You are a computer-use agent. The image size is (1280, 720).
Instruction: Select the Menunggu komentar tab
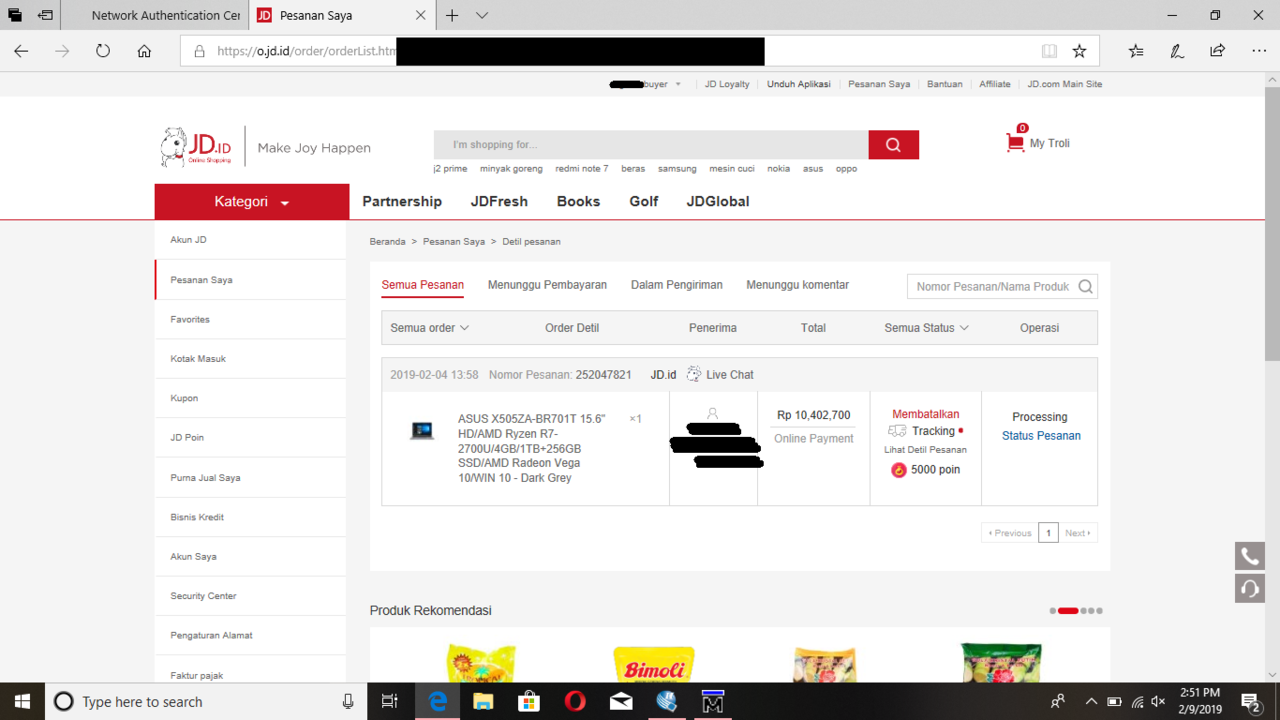click(x=798, y=285)
